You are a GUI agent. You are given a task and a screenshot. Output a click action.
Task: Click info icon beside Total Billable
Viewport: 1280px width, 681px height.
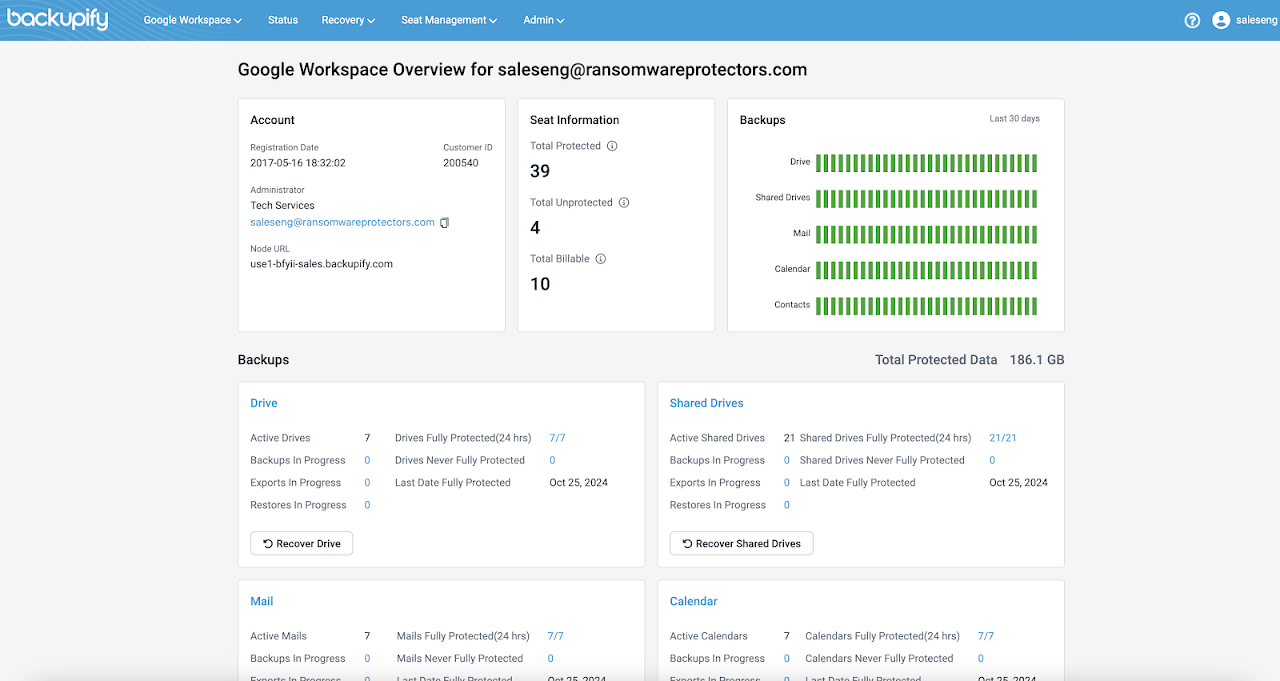click(601, 258)
